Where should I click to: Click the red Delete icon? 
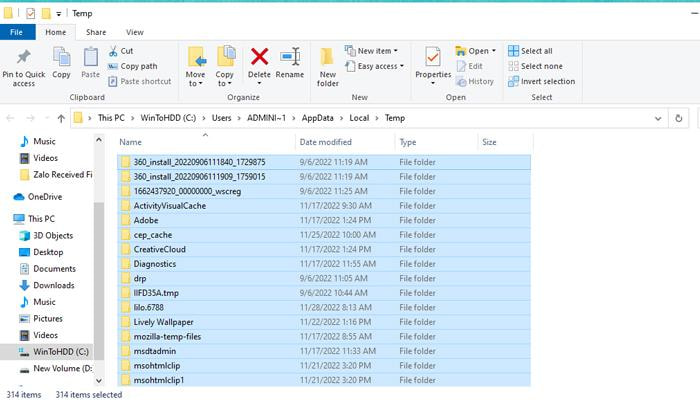pyautogui.click(x=259, y=57)
